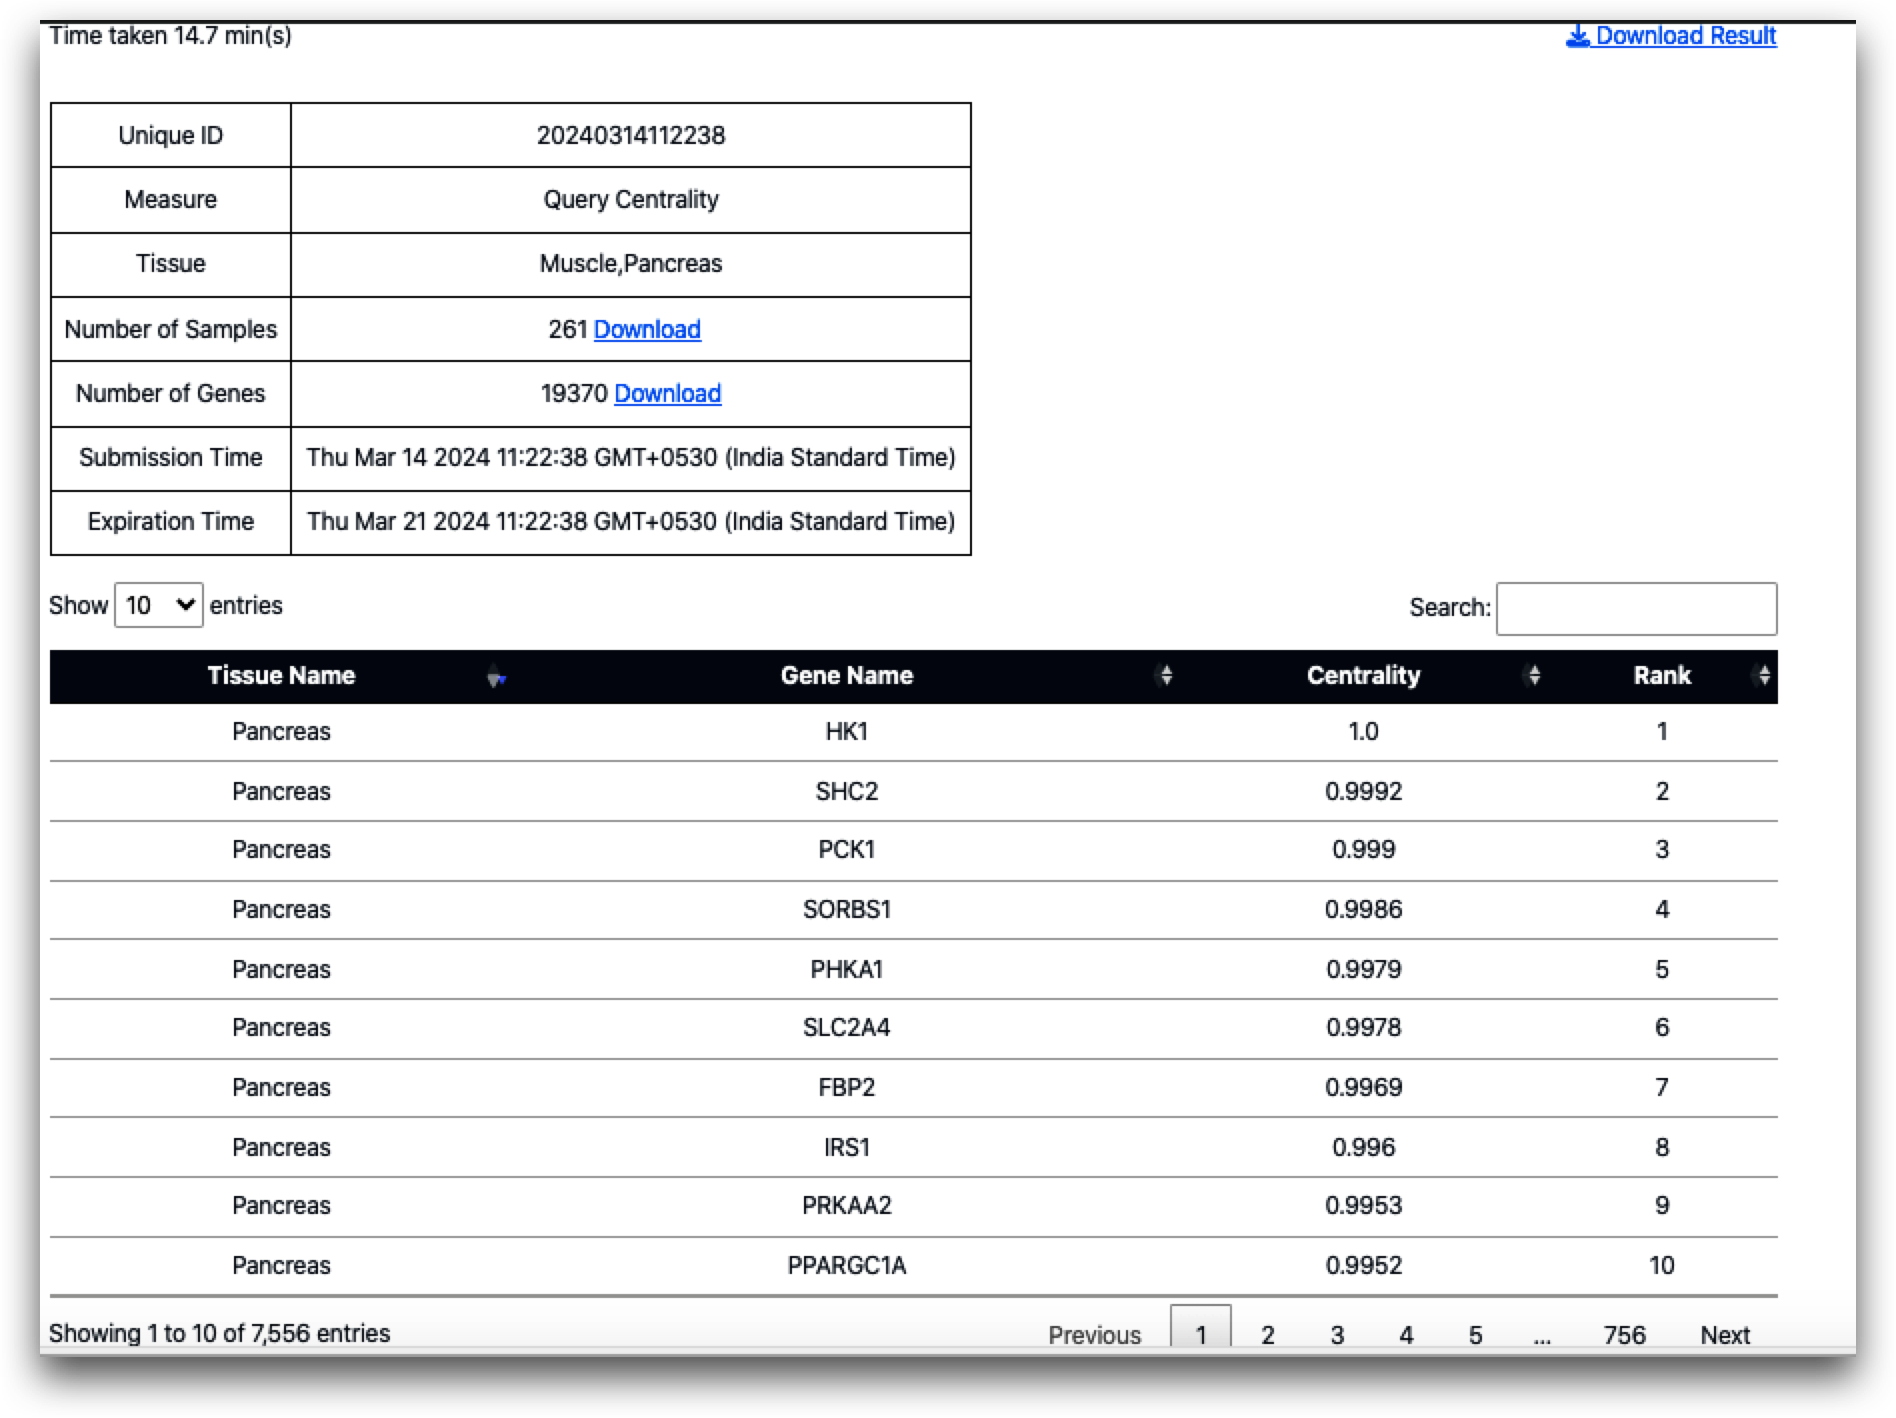
Task: Click the Time taken 14.7 min(s) text
Action: coord(170,36)
